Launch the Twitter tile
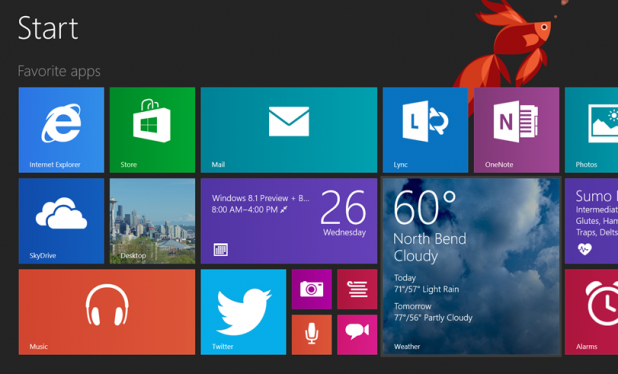 click(243, 312)
